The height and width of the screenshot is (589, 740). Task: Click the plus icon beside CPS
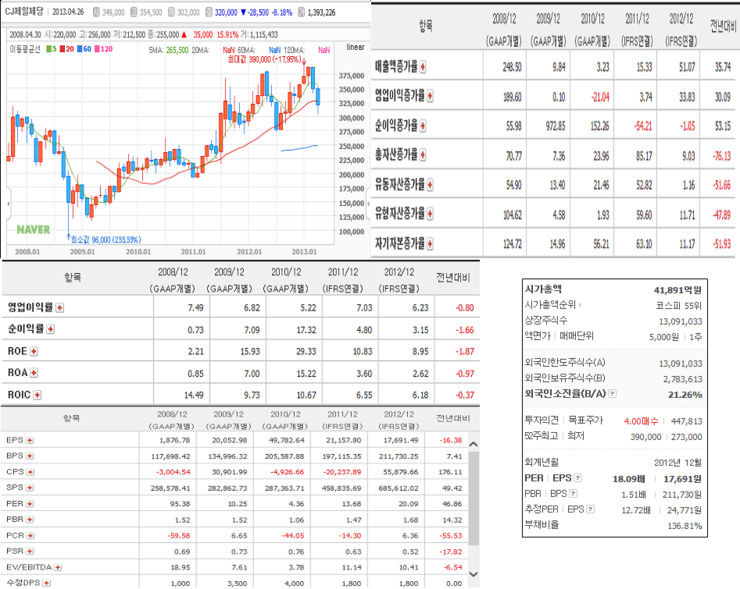pos(30,472)
